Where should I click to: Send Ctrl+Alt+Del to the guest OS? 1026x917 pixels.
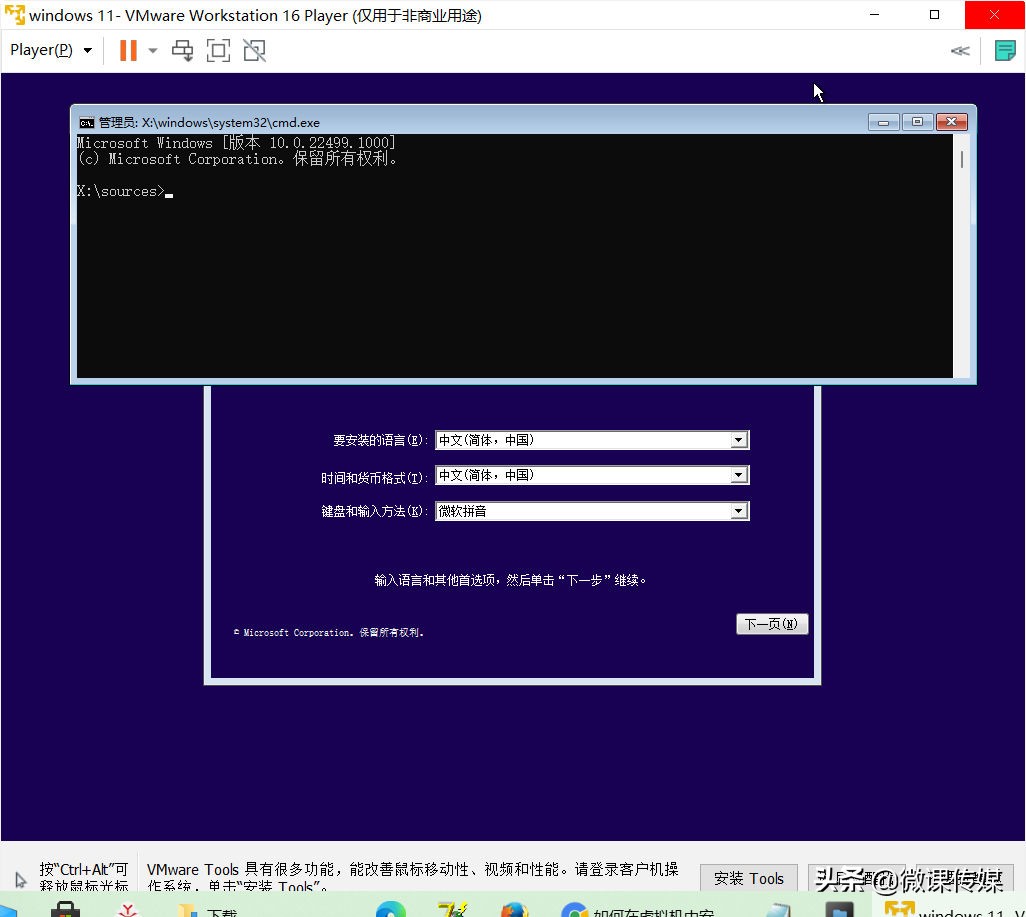[x=182, y=50]
